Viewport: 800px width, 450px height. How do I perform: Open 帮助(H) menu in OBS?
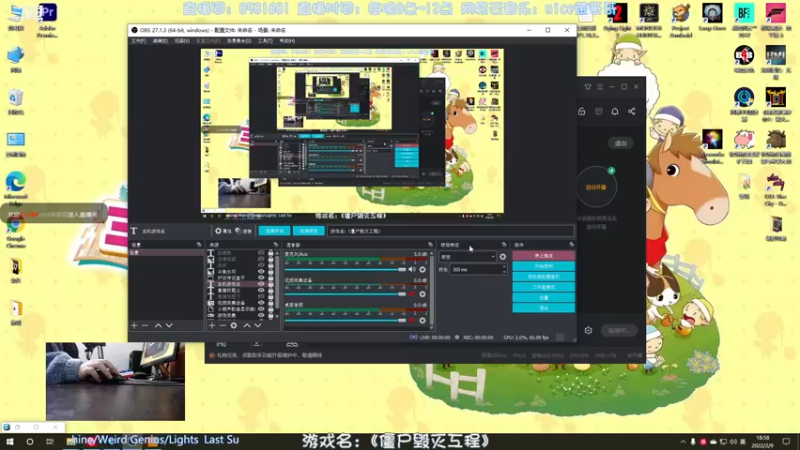click(x=287, y=41)
